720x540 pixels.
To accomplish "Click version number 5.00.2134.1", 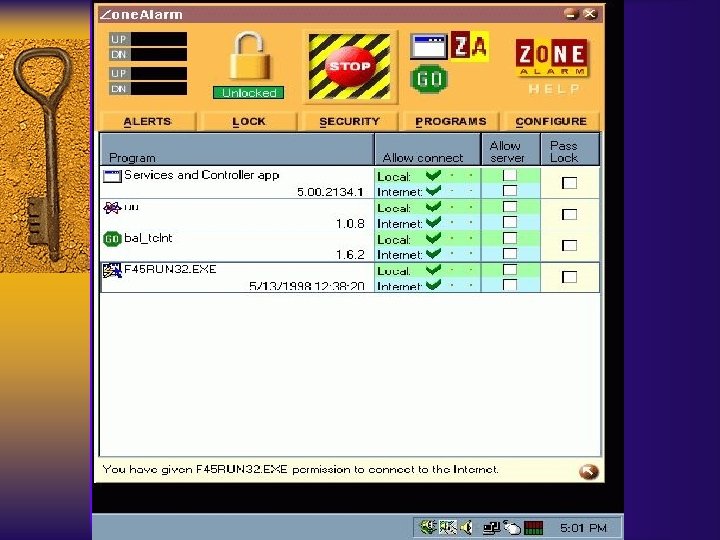I will [x=330, y=192].
